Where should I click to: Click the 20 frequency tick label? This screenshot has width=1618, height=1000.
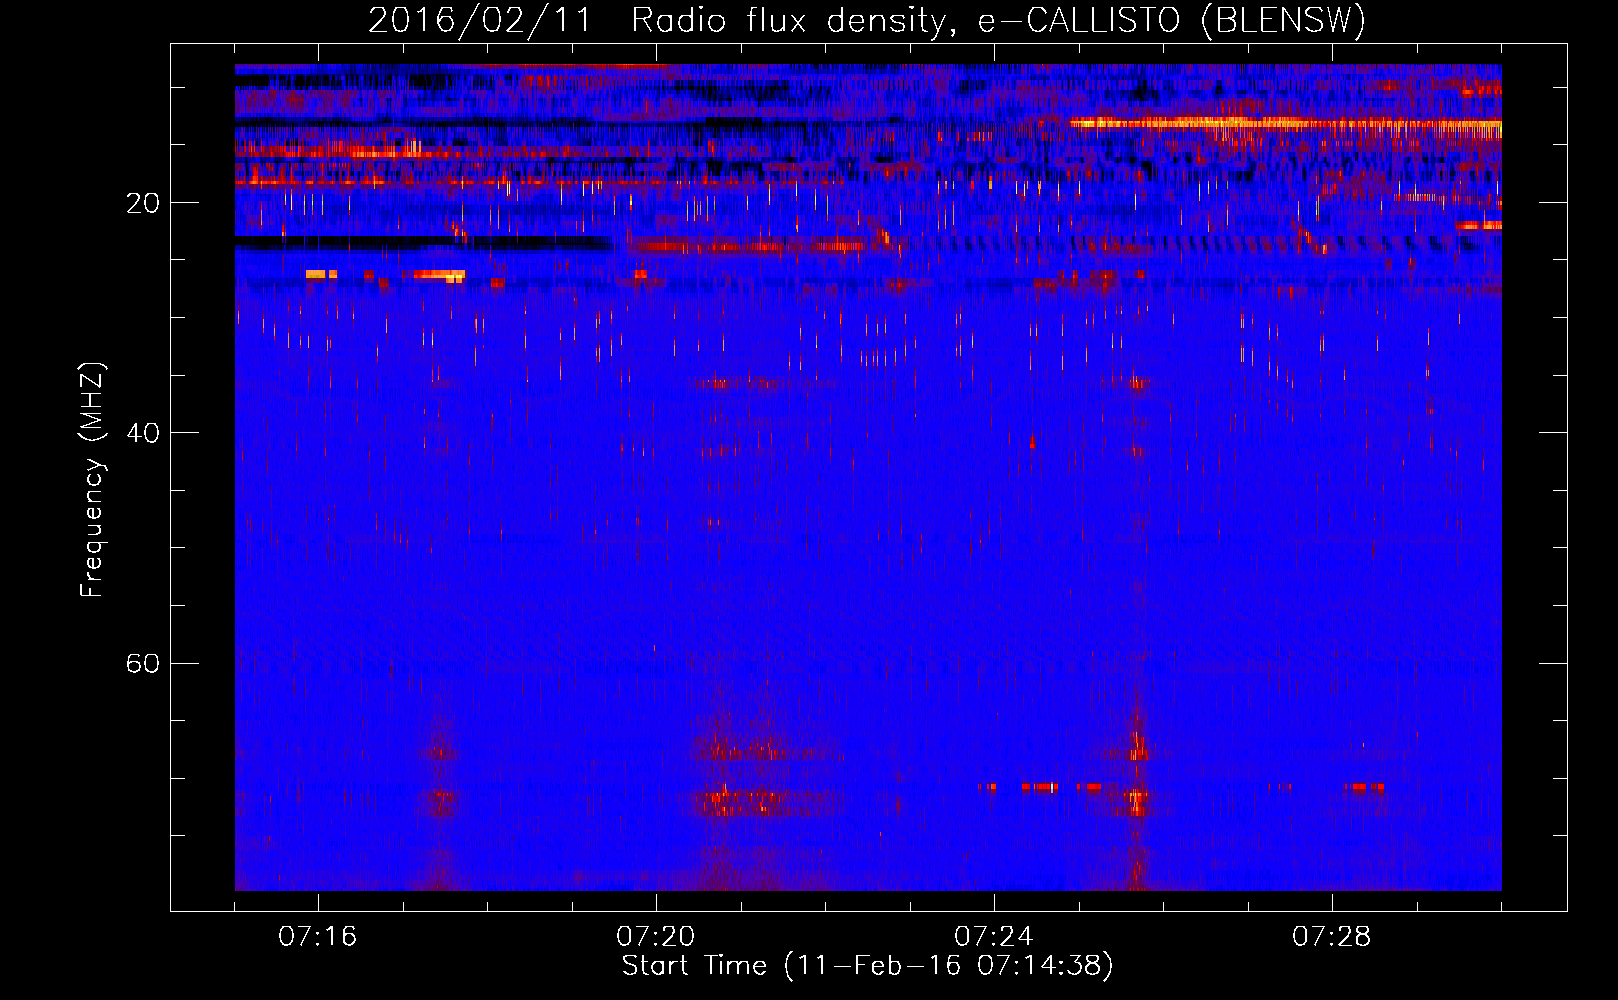click(143, 203)
